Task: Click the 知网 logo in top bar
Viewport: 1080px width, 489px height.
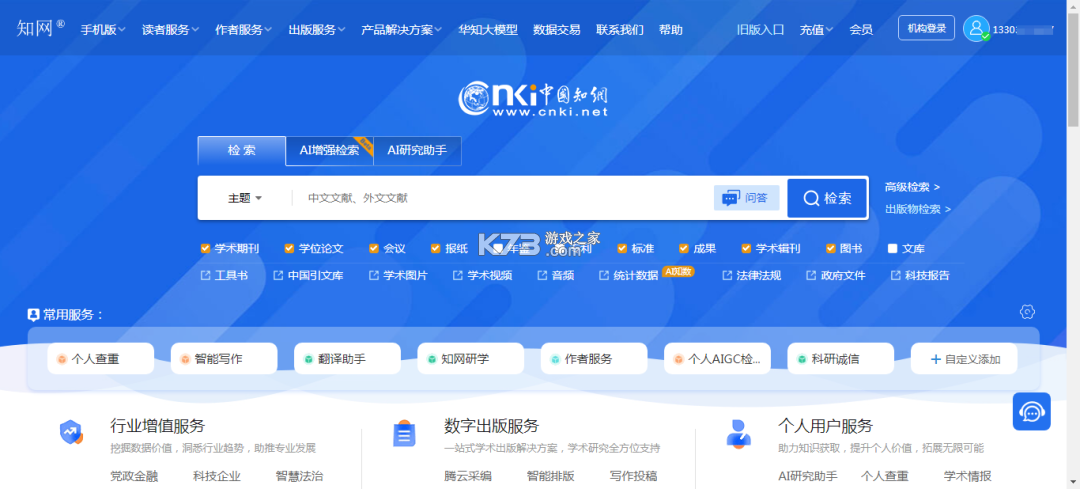Action: coord(41,28)
